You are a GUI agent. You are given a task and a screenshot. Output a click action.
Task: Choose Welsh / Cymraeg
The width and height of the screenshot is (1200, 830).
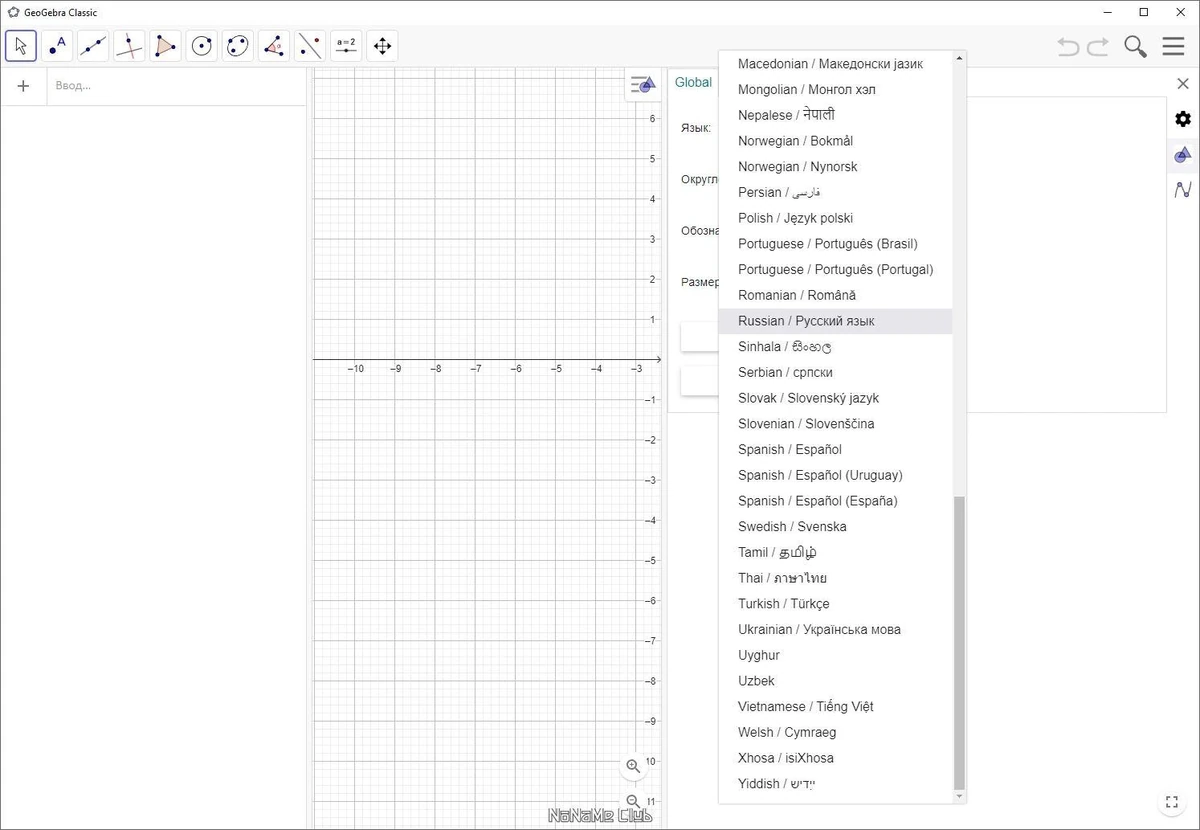(x=835, y=732)
